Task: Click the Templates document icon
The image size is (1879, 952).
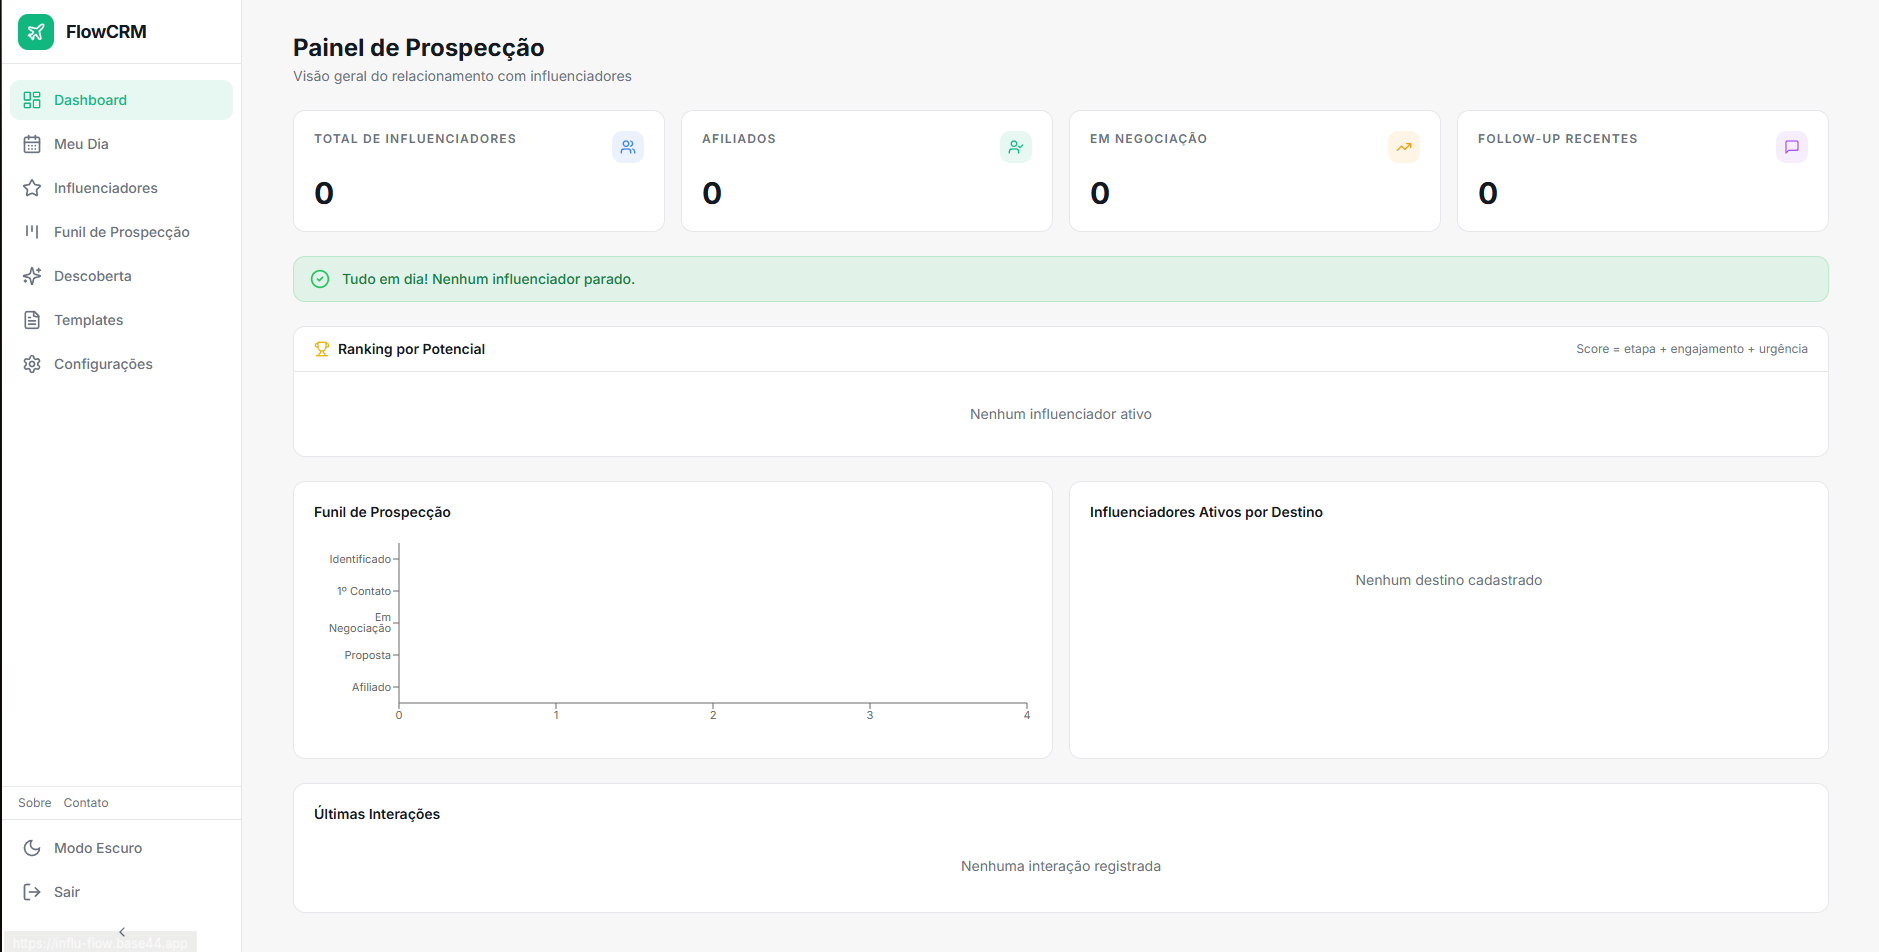Action: tap(32, 320)
